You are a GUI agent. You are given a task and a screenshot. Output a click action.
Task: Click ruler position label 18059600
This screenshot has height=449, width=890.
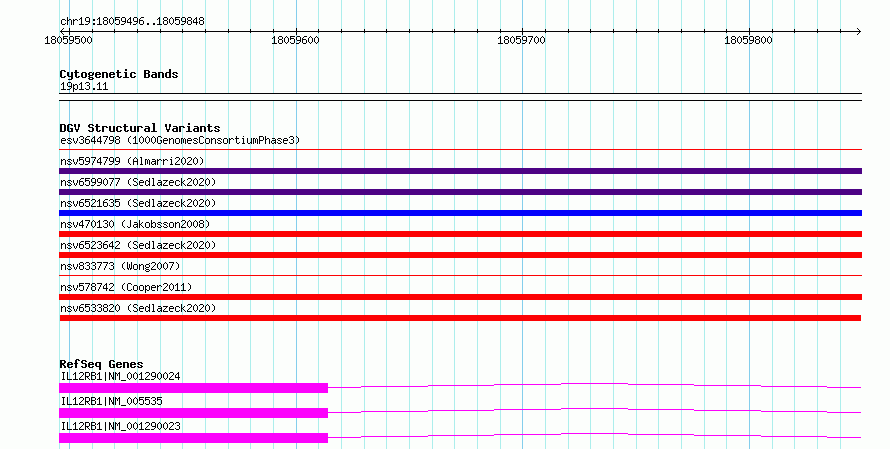pyautogui.click(x=295, y=40)
